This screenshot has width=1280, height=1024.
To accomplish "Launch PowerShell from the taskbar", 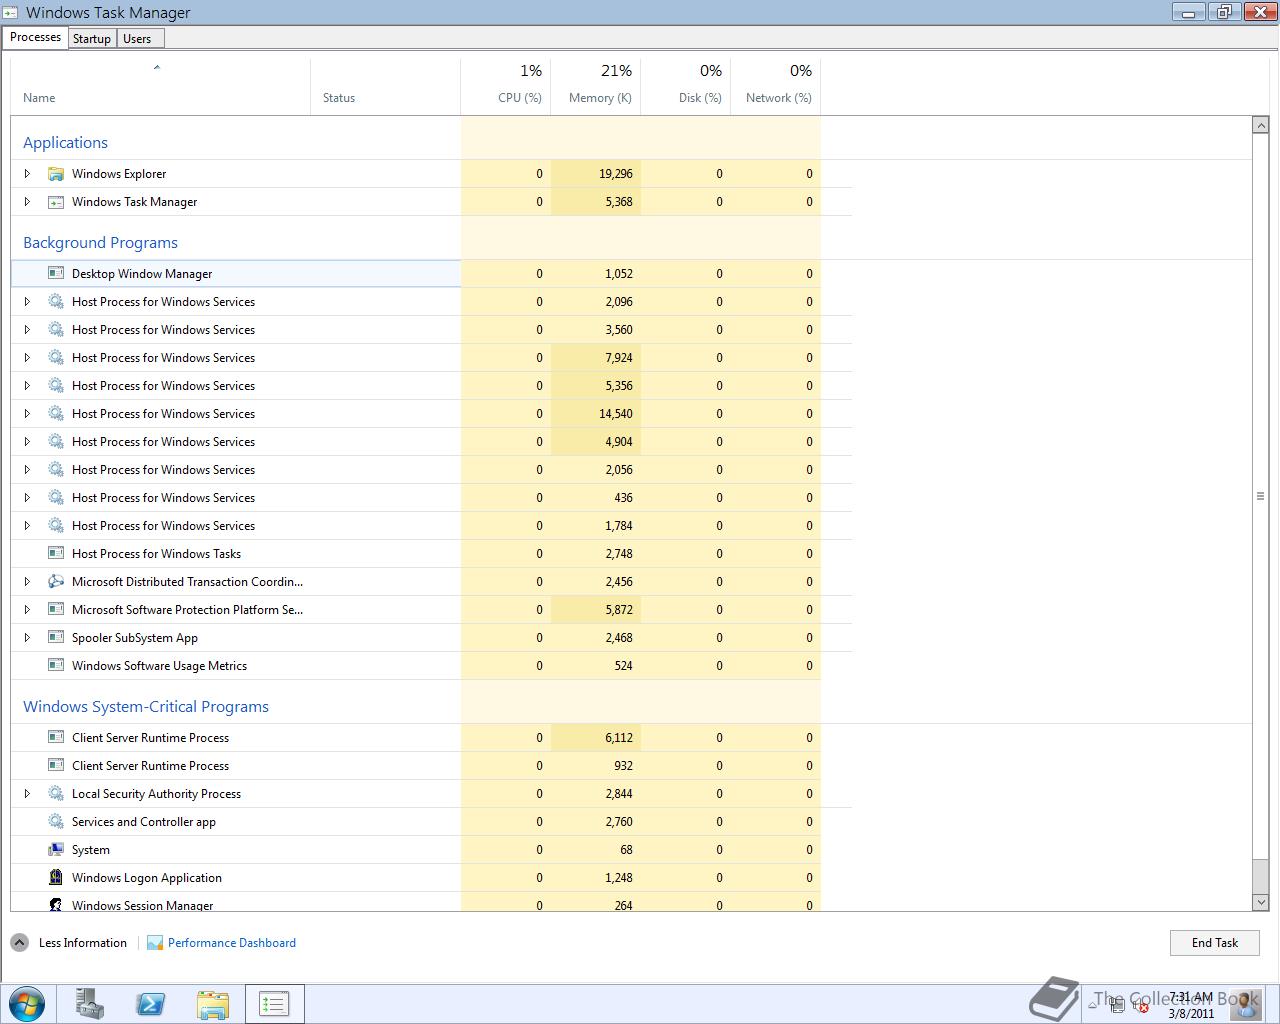I will 151,1004.
